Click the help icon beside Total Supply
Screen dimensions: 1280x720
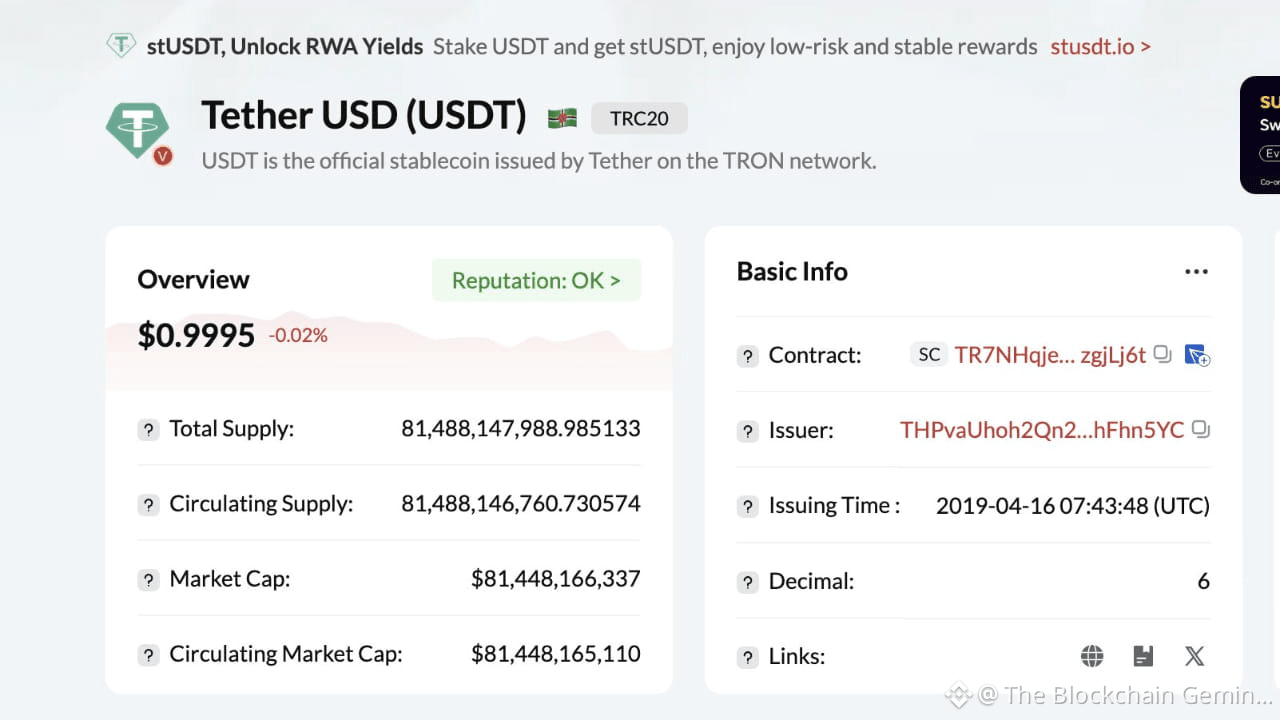[148, 430]
